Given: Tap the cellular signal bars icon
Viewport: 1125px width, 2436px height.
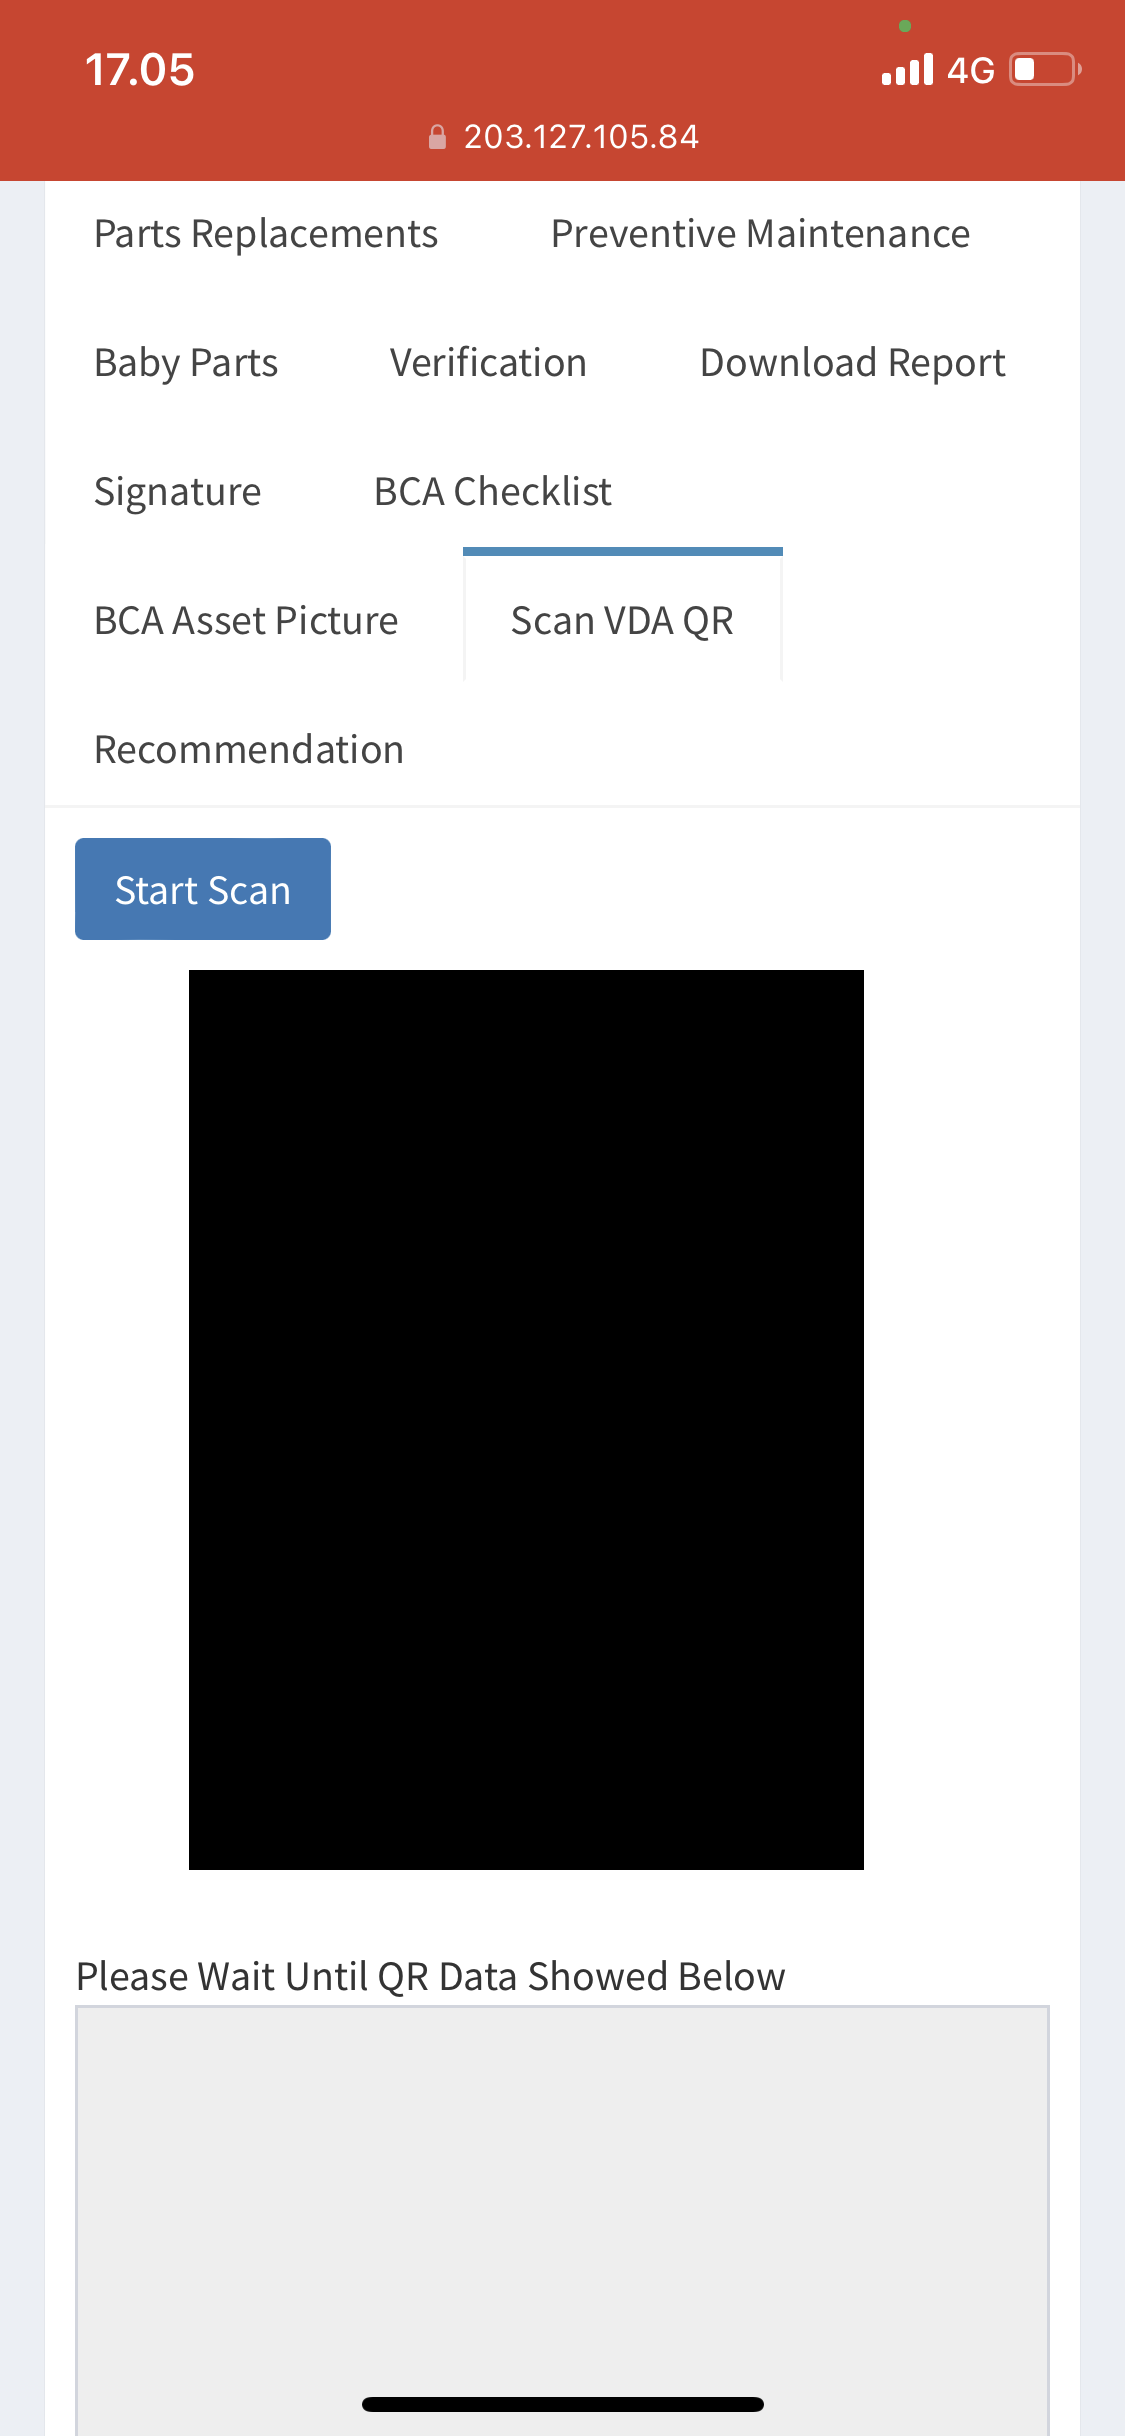Looking at the screenshot, I should point(907,70).
